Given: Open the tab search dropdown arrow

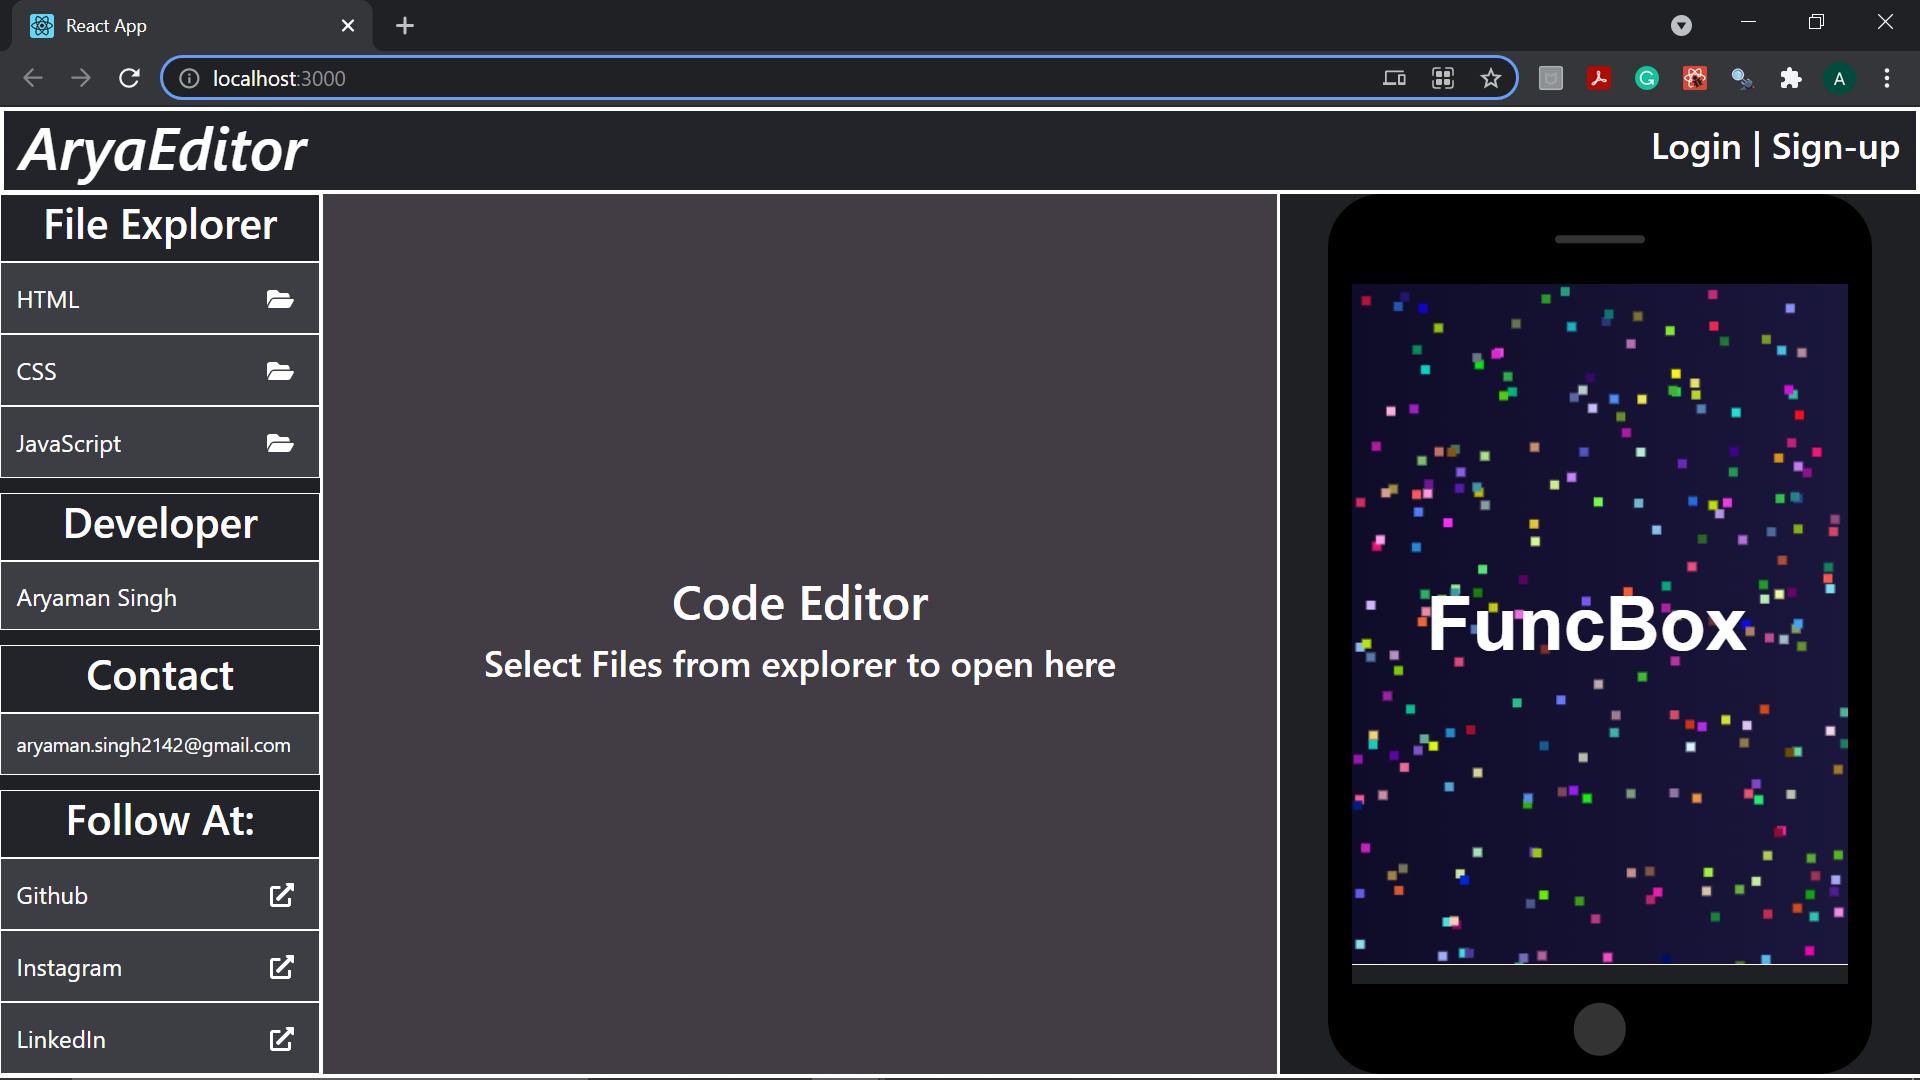Looking at the screenshot, I should (x=1681, y=26).
